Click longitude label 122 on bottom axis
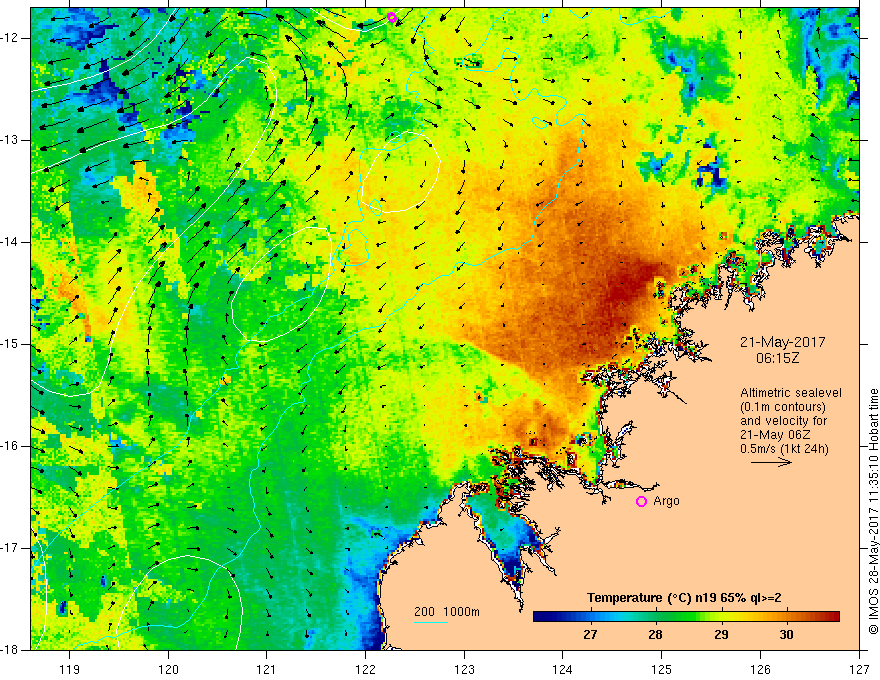Screen dimensions: 880x680 click(x=365, y=669)
